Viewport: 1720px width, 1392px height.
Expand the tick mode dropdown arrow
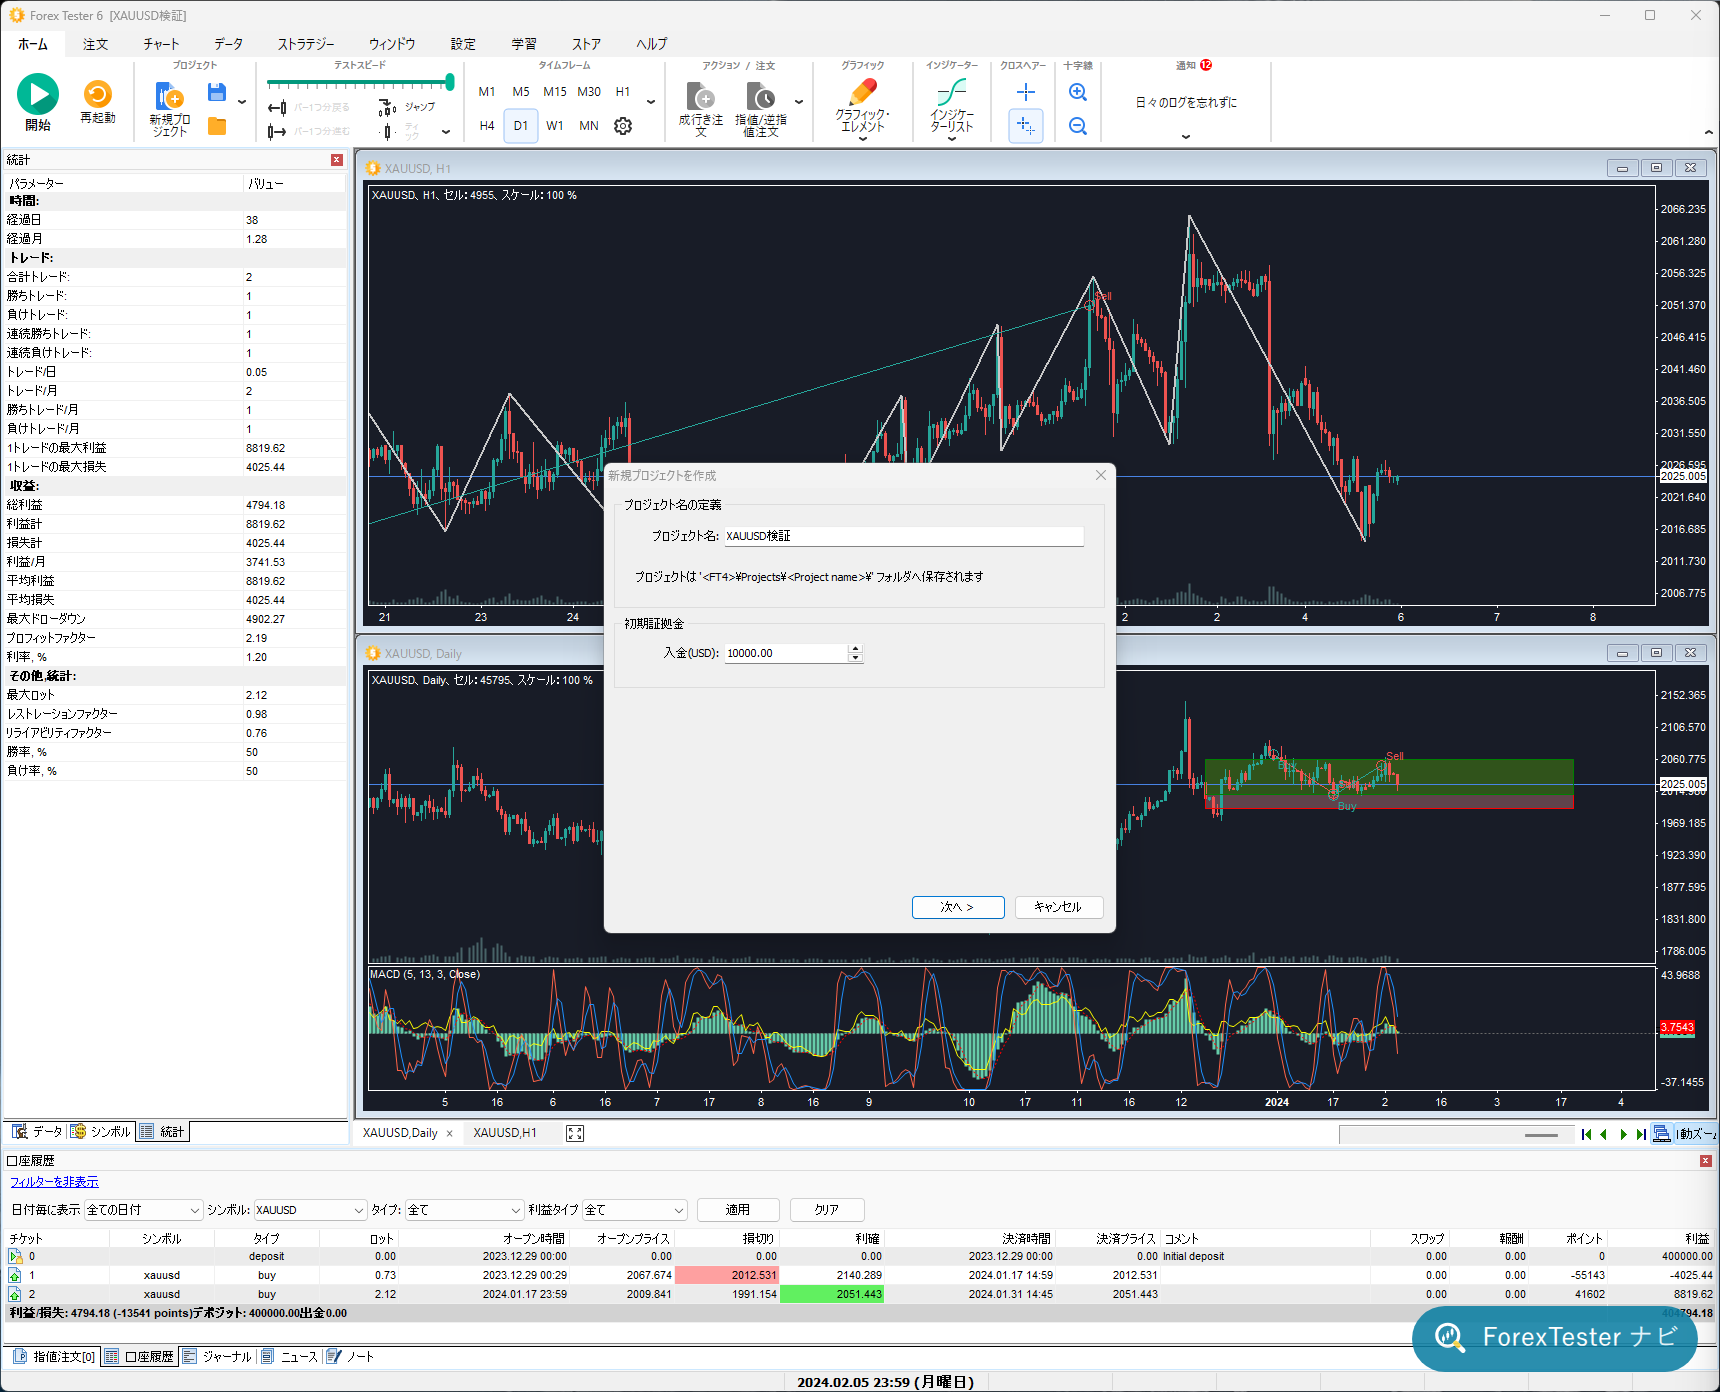[446, 132]
